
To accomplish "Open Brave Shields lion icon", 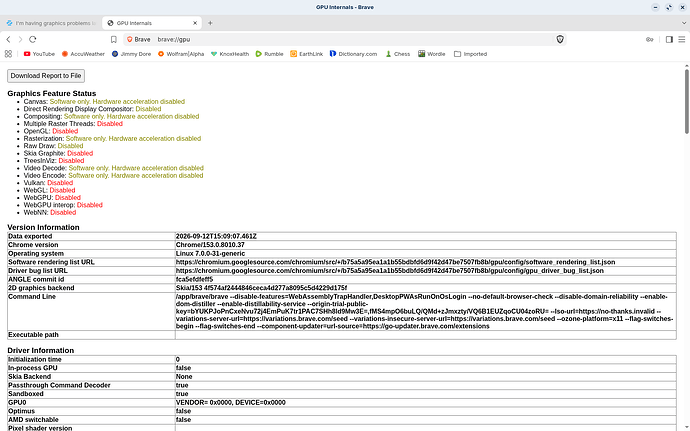I will (x=560, y=39).
